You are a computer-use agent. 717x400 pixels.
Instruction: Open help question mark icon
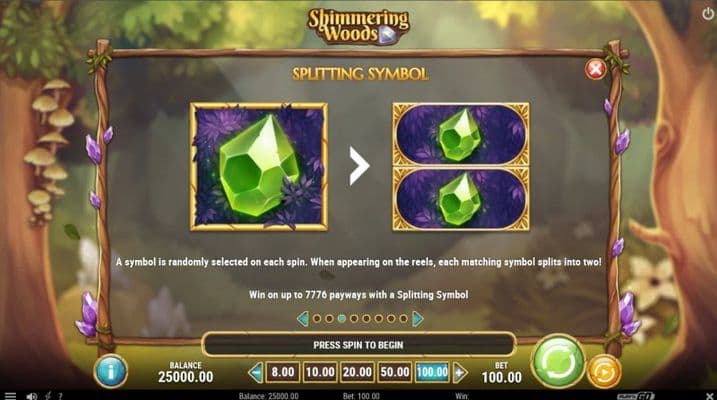[x=60, y=396]
